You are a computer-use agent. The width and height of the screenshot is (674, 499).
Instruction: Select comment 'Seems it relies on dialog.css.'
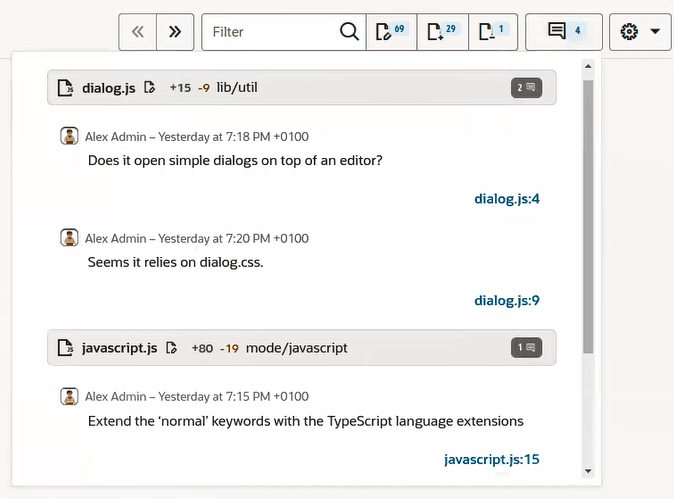coord(175,262)
